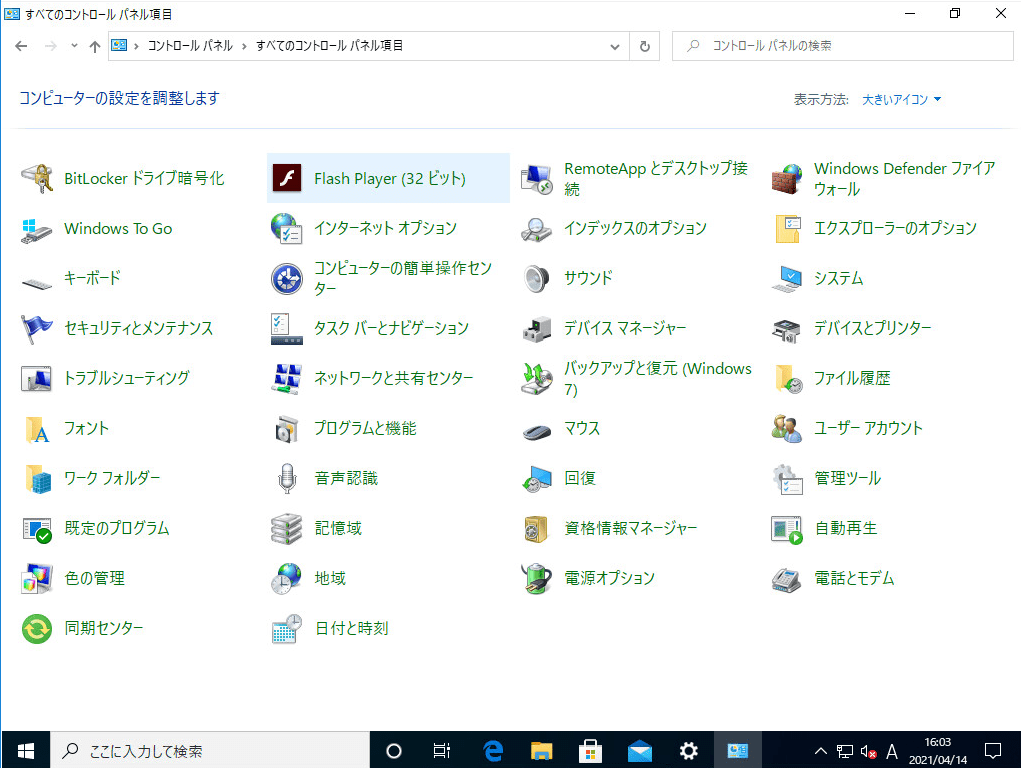This screenshot has width=1021, height=768.
Task: Open プログラムと機能 icon
Action: click(x=287, y=429)
